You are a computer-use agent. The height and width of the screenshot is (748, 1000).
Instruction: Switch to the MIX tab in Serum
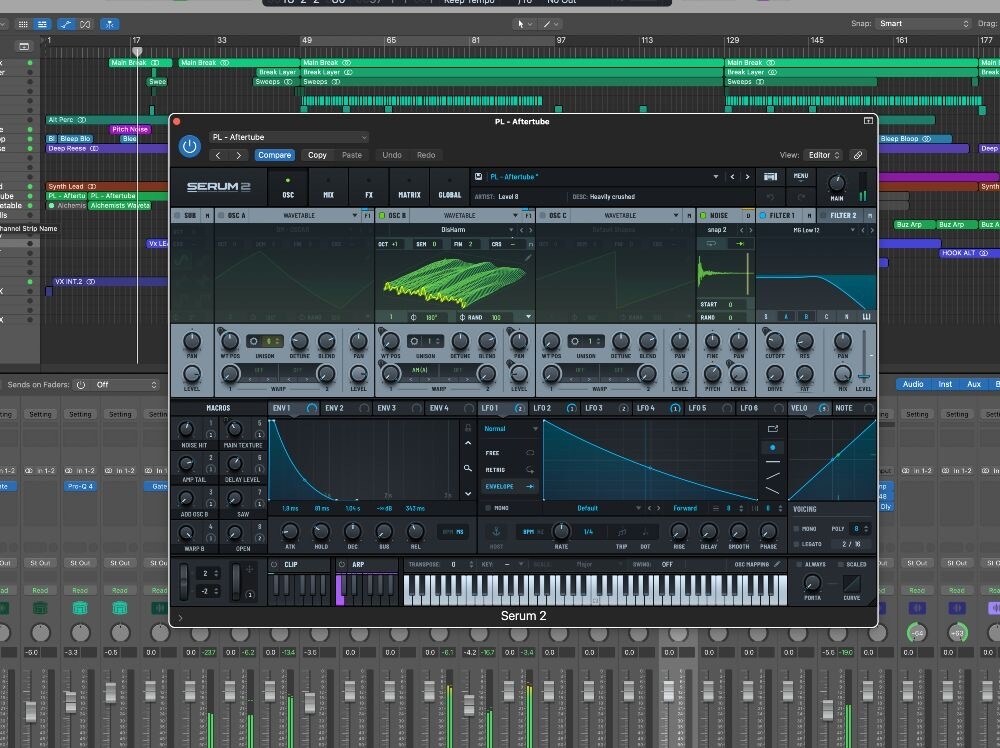(328, 187)
